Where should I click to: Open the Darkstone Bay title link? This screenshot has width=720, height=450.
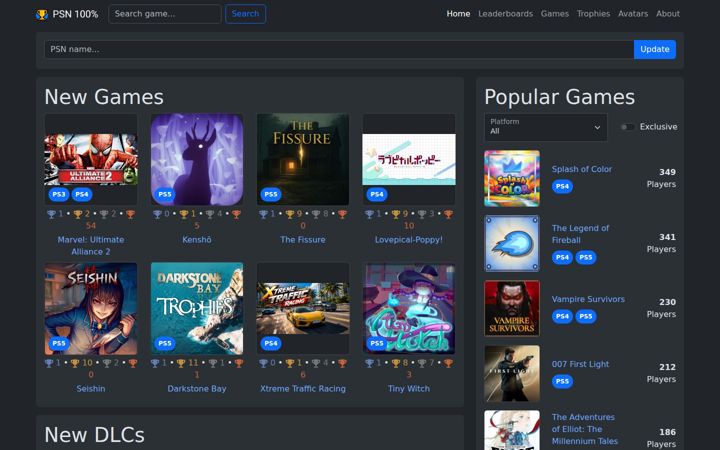(197, 388)
